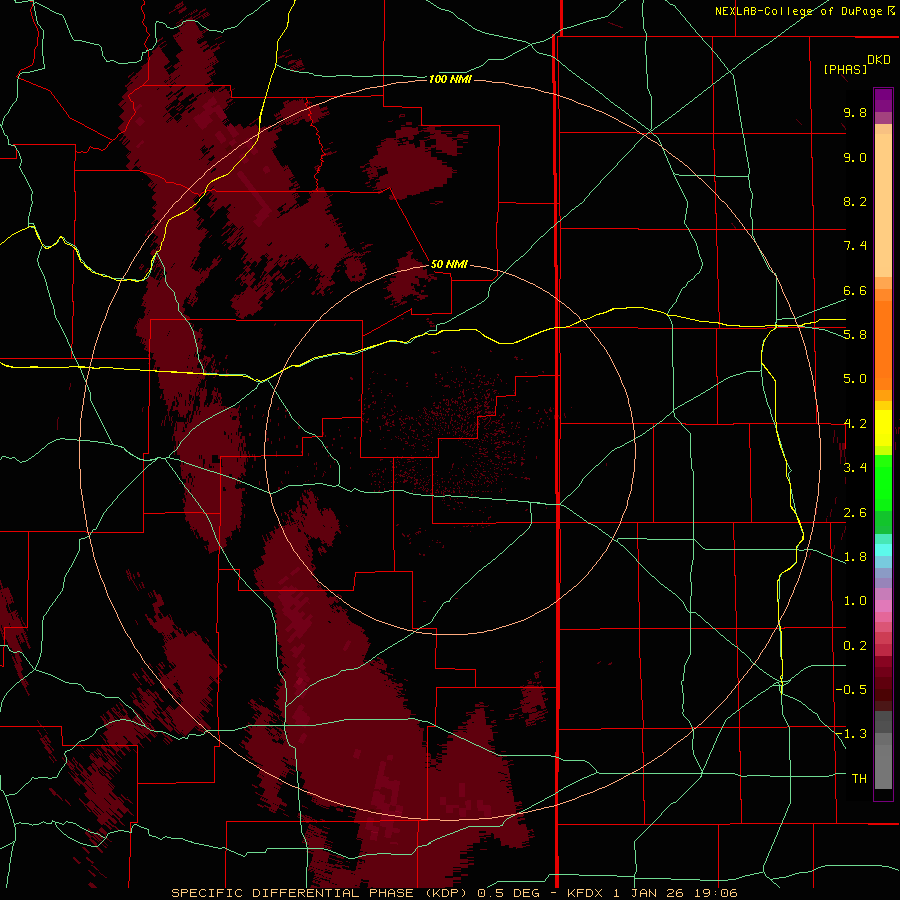This screenshot has width=900, height=900.
Task: Click the DKD legend unit label
Action: 879,60
